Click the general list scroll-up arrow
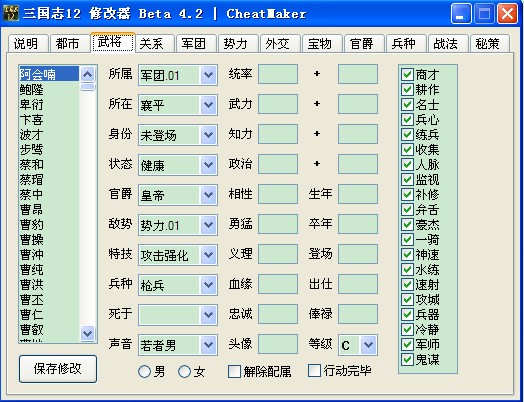Image resolution: width=524 pixels, height=402 pixels. [x=88, y=74]
